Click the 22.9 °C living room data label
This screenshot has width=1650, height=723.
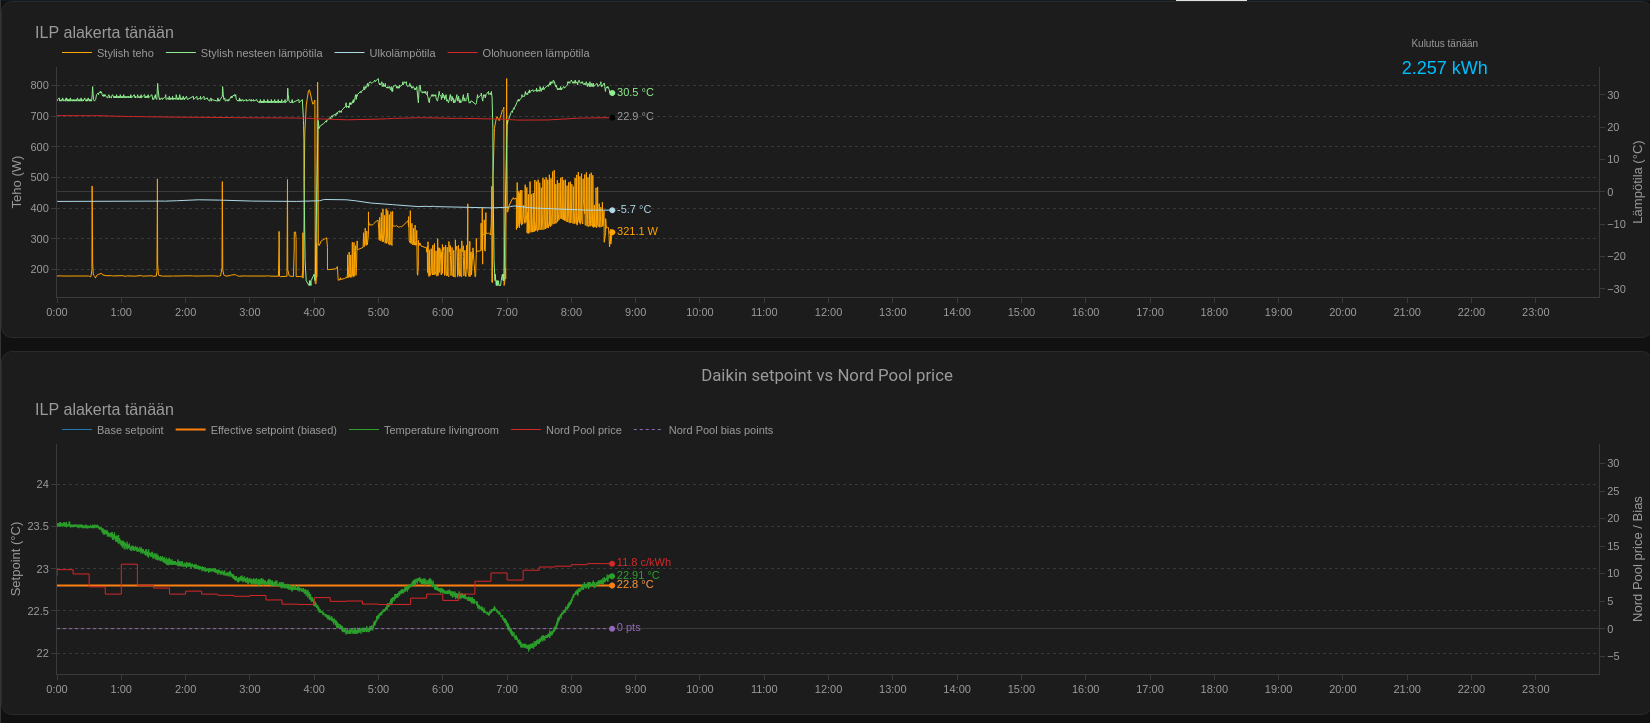point(635,116)
